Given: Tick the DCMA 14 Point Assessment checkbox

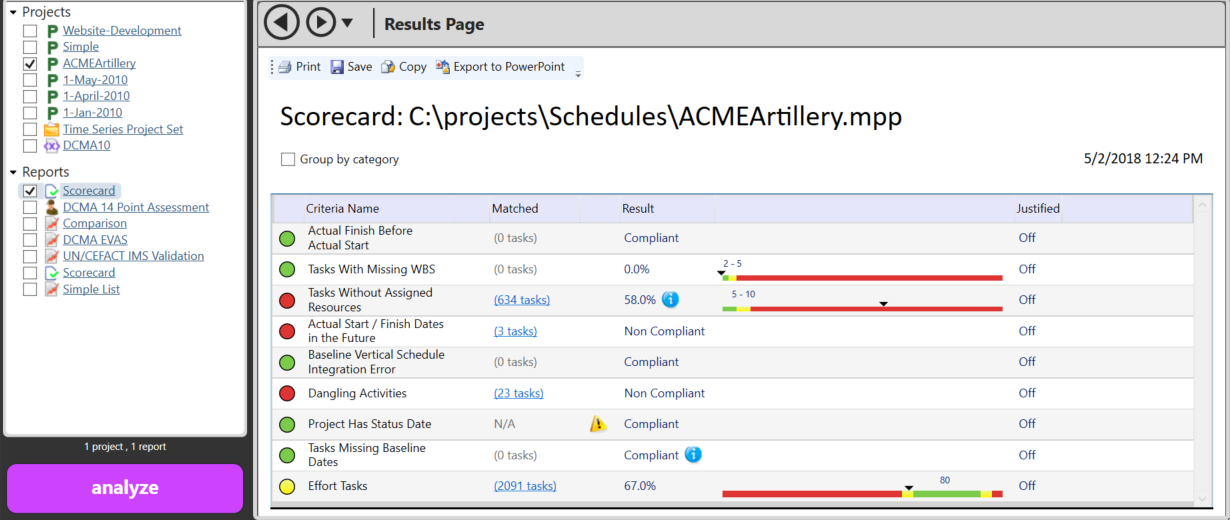Looking at the screenshot, I should point(30,208).
